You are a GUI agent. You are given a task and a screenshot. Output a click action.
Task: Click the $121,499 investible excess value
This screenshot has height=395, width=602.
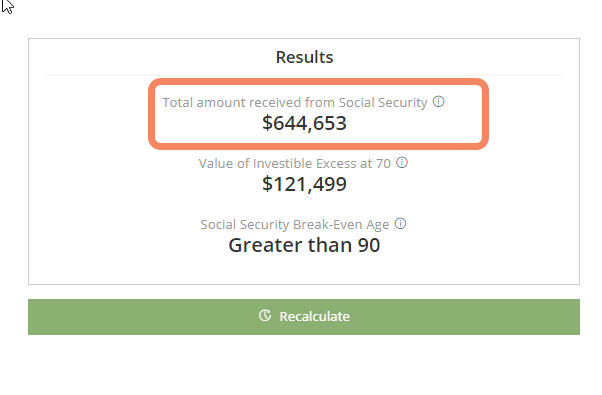pos(304,184)
